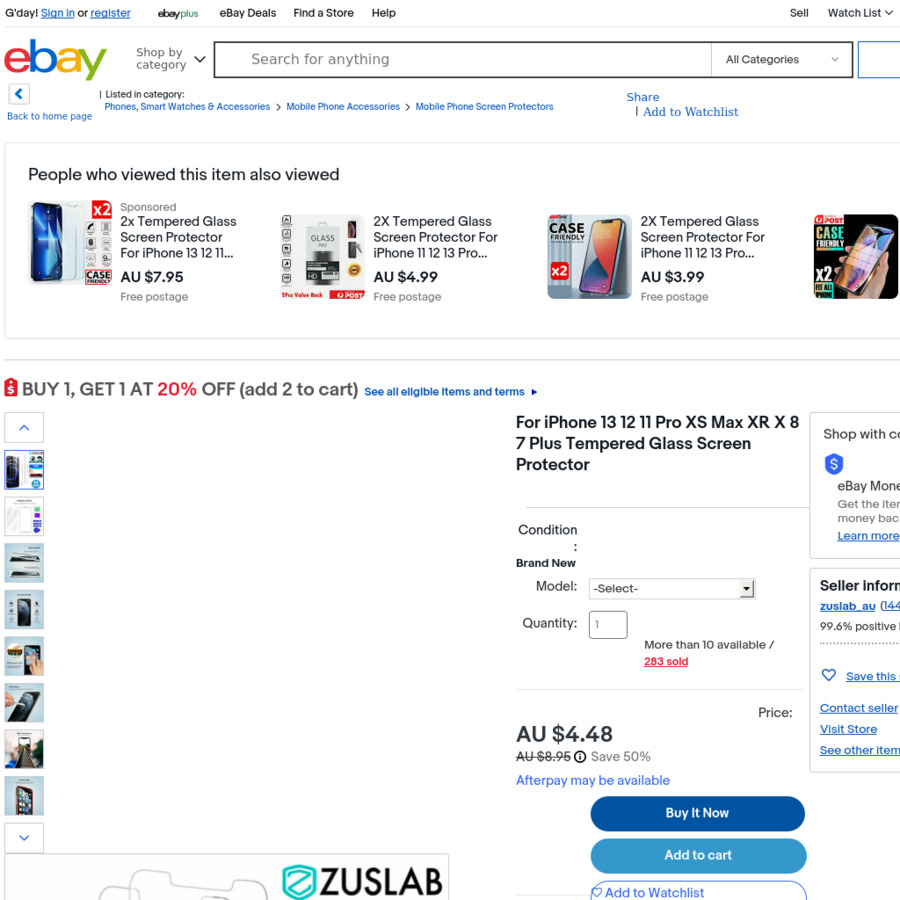Expand the Shop by category menu
Screen dimensions: 900x900
pos(170,59)
